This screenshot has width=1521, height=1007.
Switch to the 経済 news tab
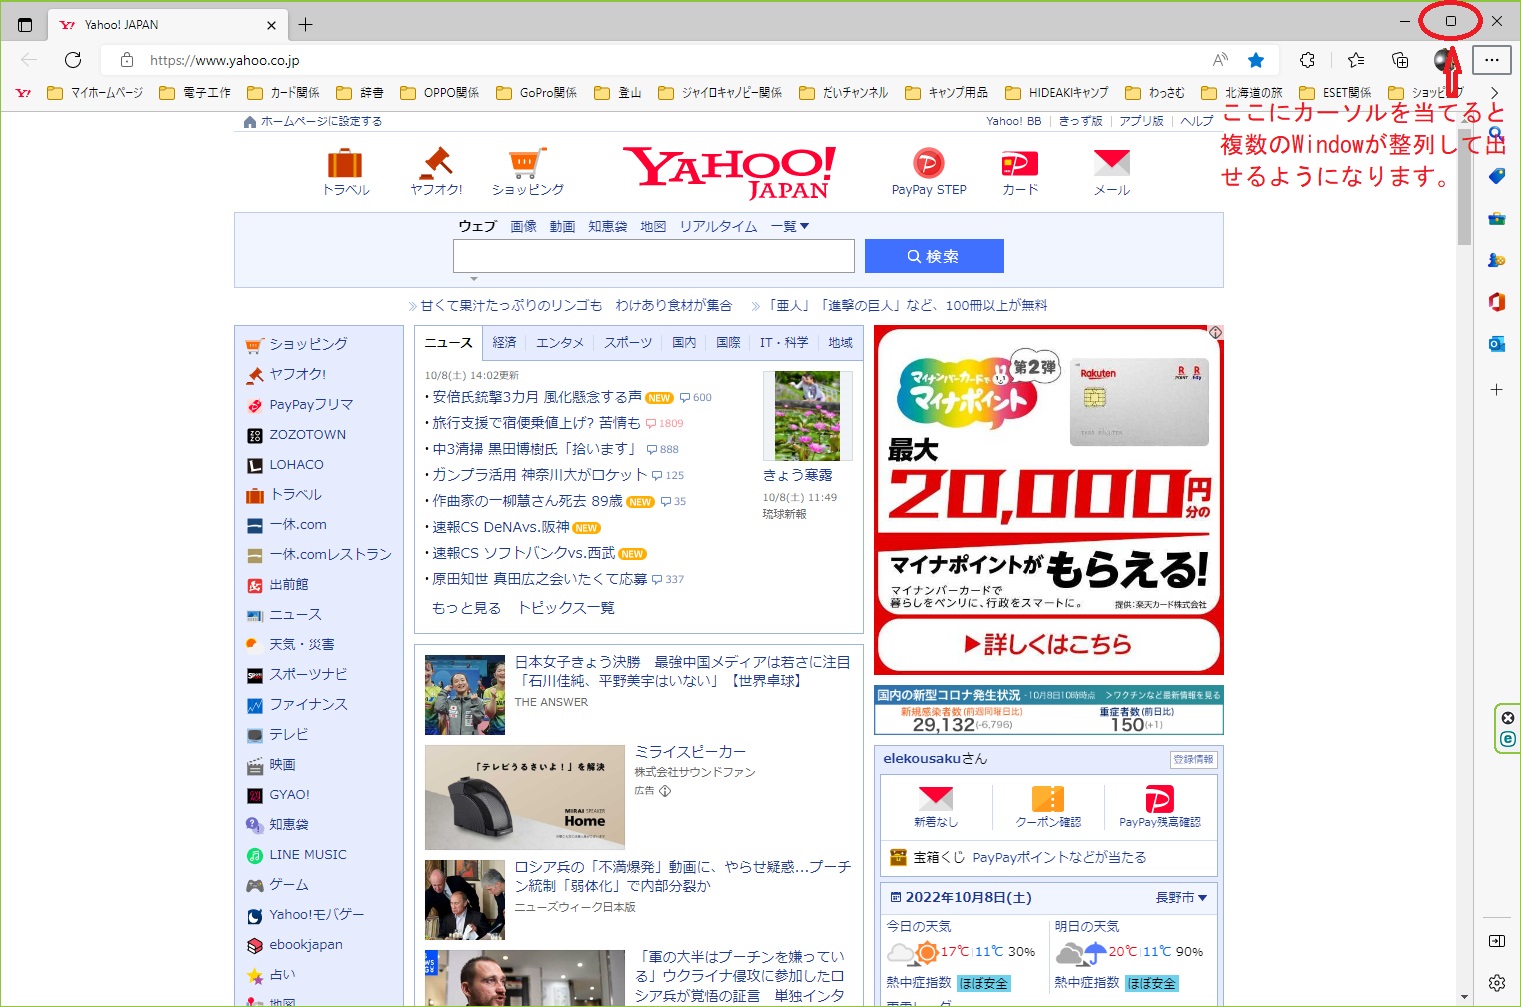505,342
